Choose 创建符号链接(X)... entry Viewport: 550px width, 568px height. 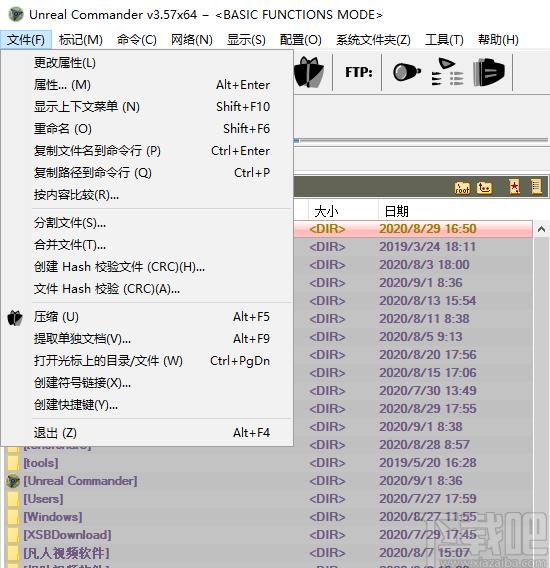[147, 383]
